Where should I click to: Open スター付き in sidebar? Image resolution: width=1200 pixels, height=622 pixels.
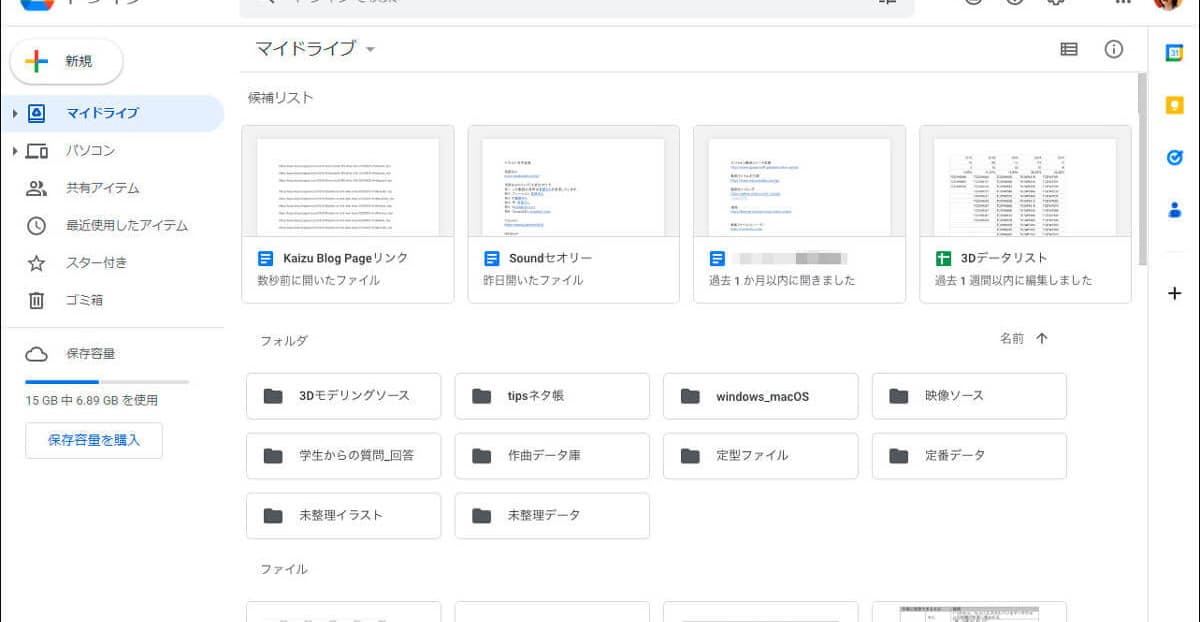pyautogui.click(x=96, y=263)
